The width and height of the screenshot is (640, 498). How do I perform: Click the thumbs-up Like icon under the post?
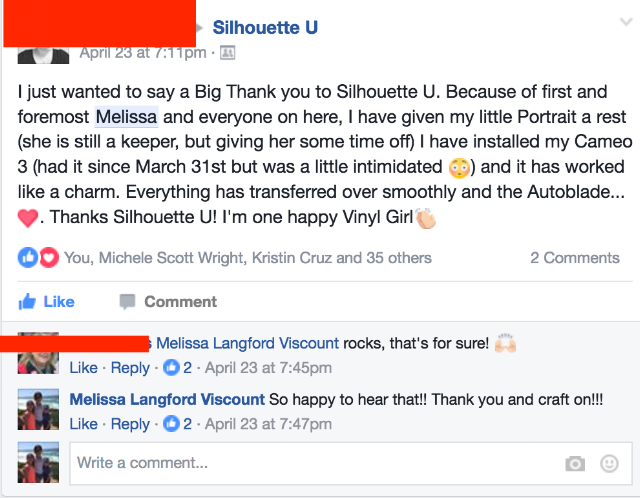(28, 301)
